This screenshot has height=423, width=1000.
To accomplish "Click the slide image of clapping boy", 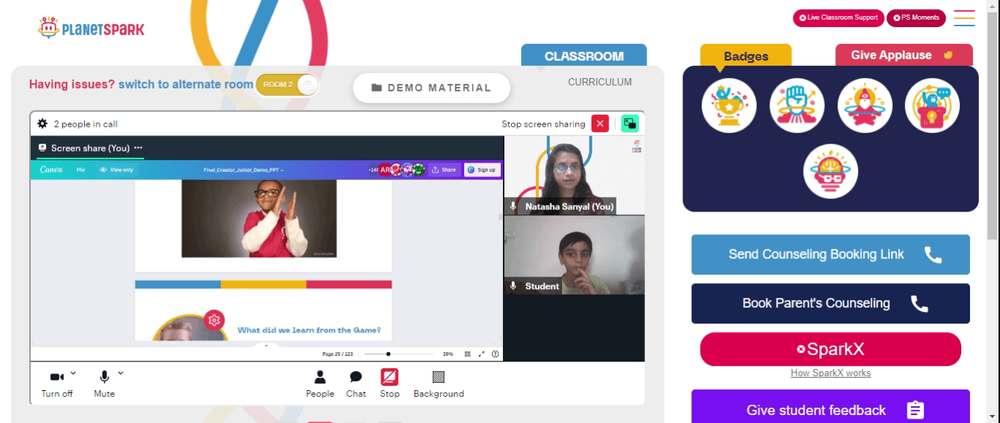I will tap(259, 219).
